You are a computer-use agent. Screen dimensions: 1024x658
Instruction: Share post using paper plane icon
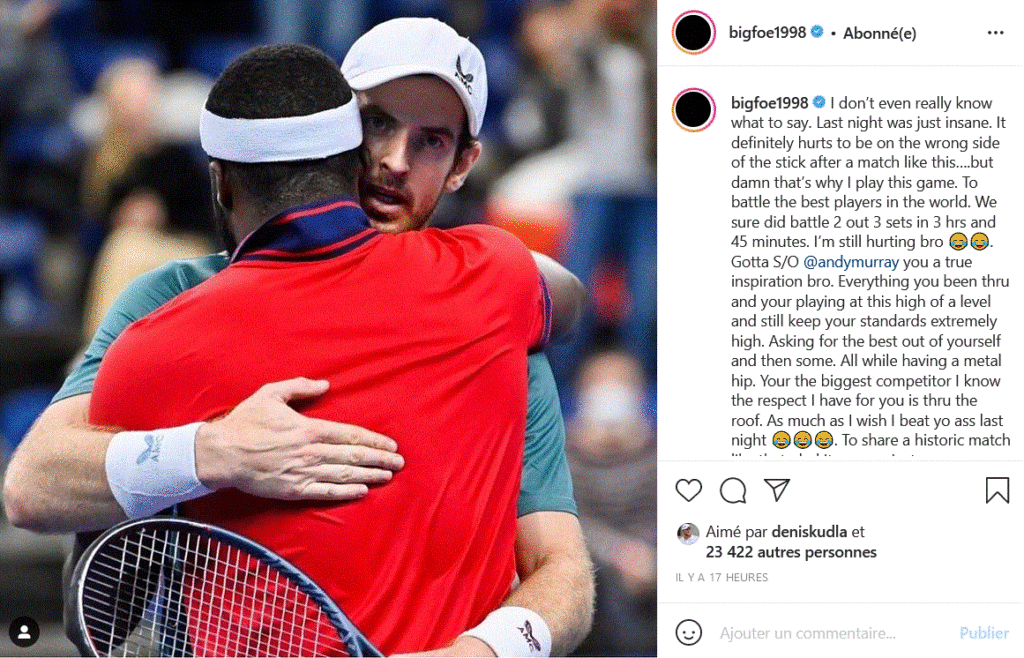point(777,490)
